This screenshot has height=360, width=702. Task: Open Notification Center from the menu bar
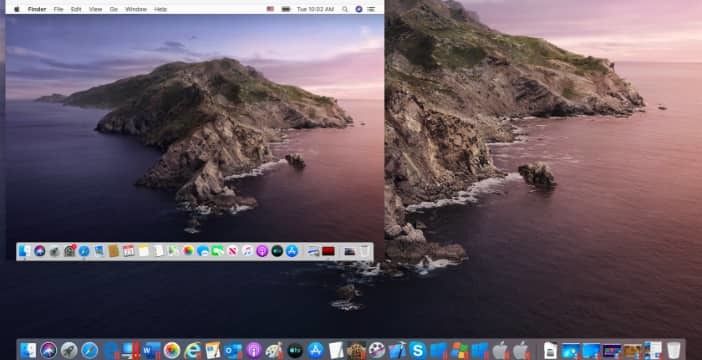coord(372,9)
